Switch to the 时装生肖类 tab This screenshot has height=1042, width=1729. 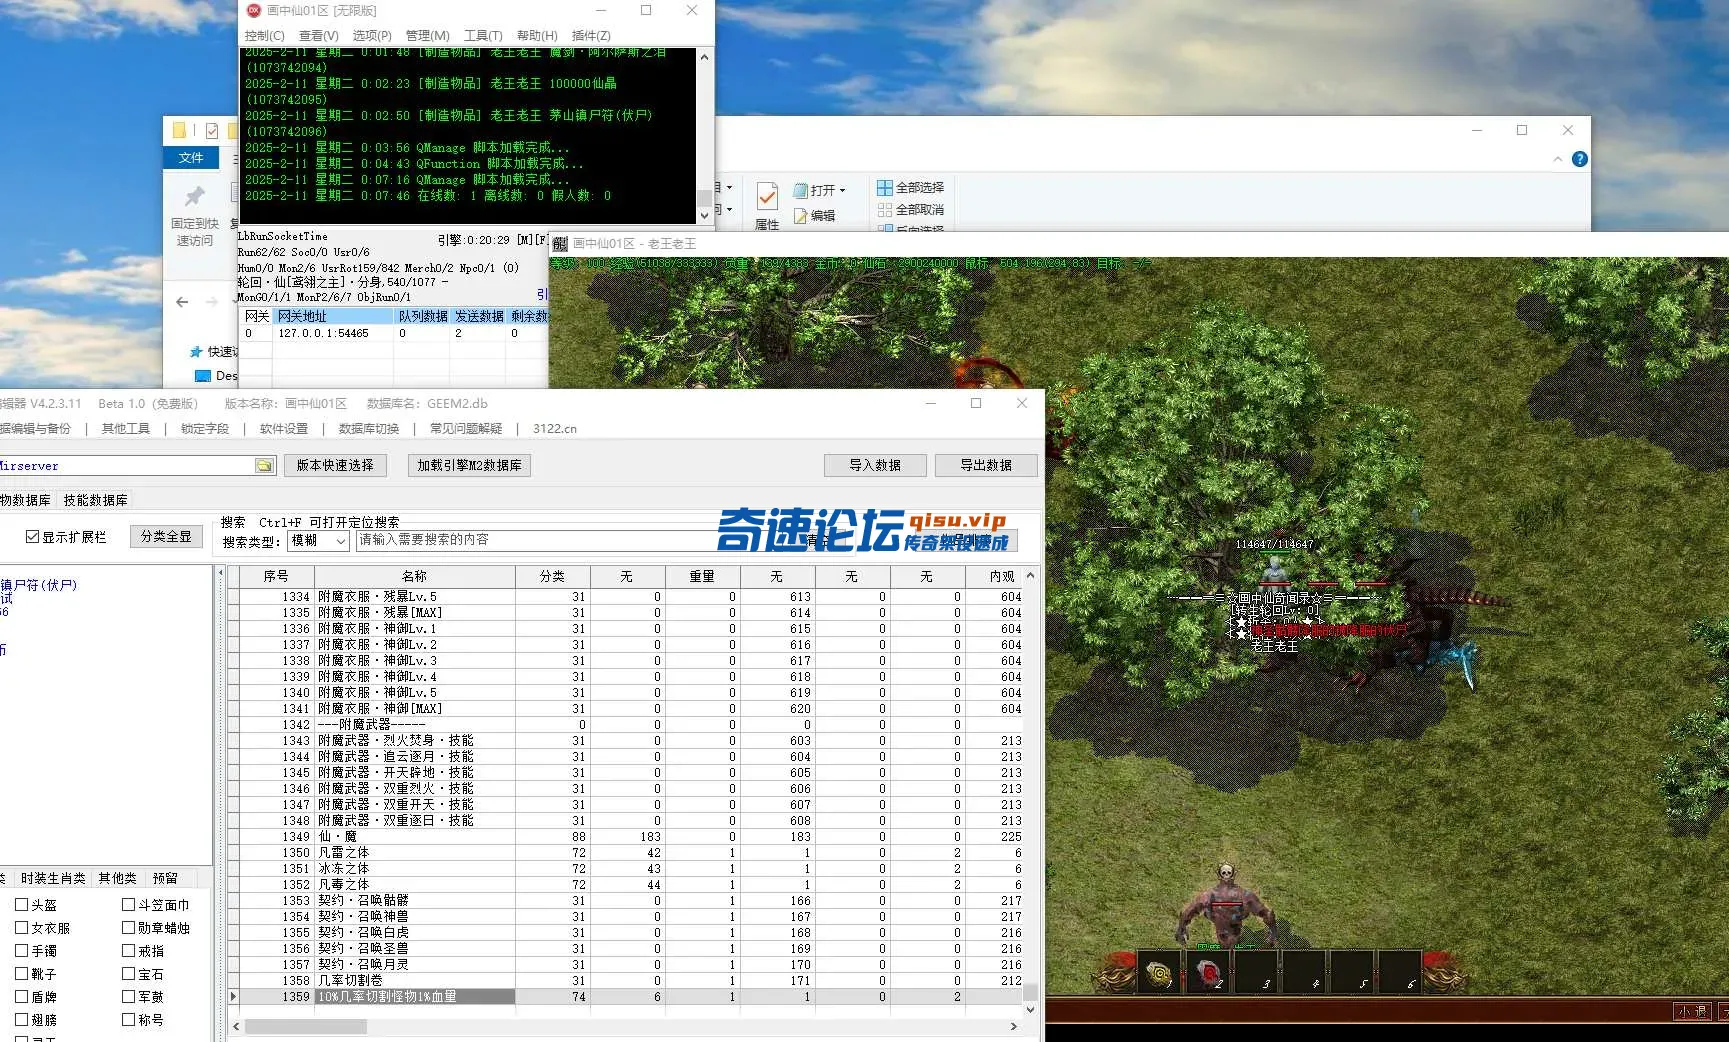tap(52, 878)
